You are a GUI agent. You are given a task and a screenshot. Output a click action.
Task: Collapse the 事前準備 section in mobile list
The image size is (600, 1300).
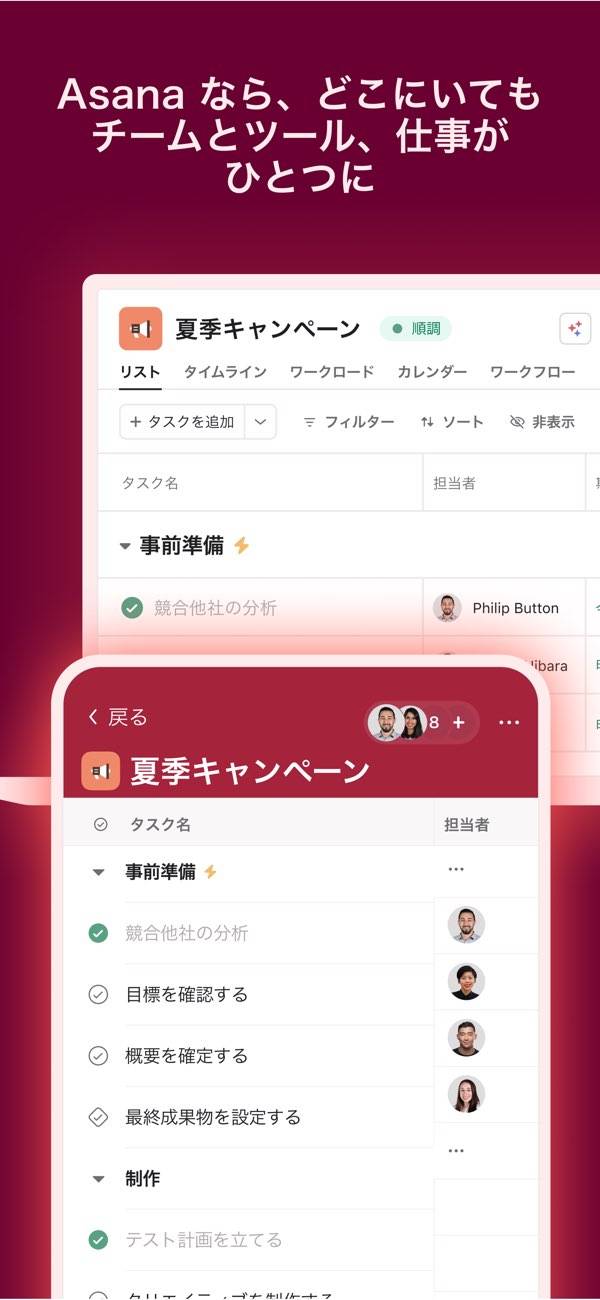point(98,872)
